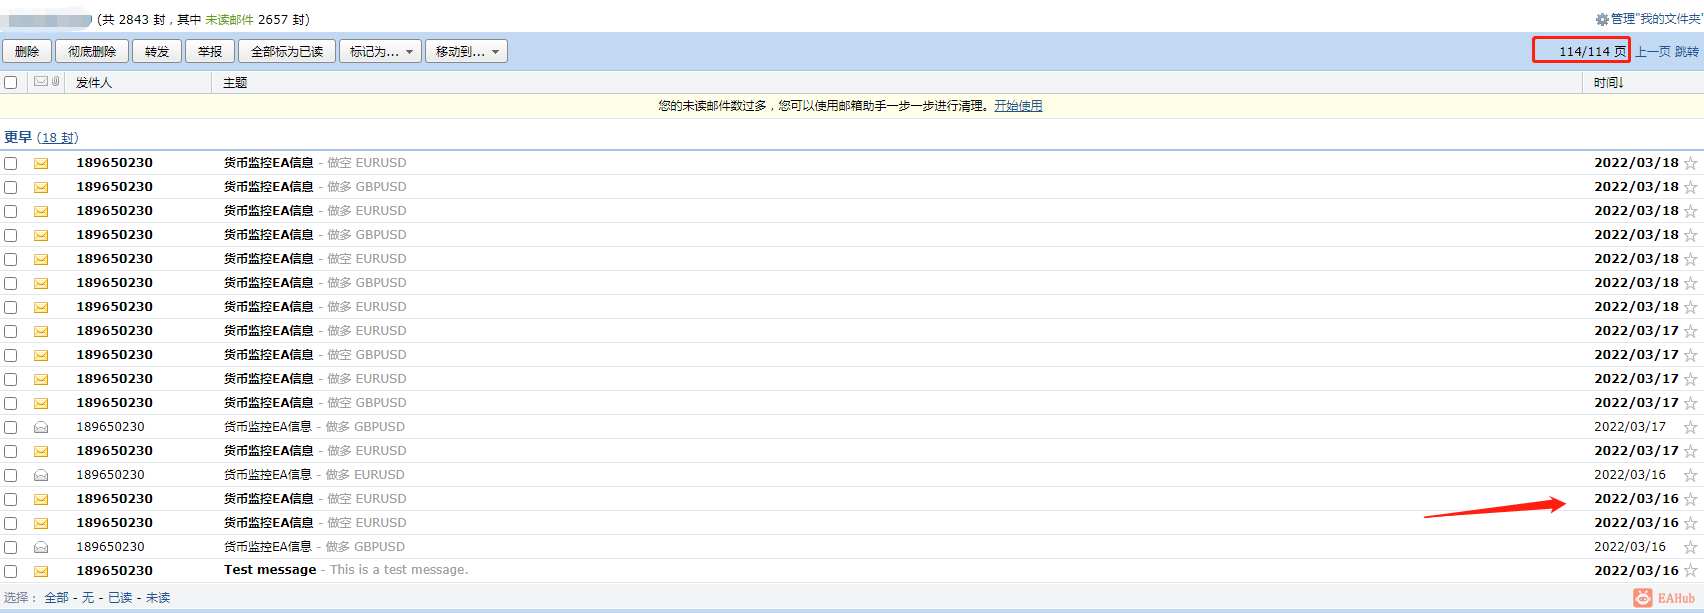
Task: Open the gear icon beside 管理"我的文件夹"
Action: click(x=1602, y=19)
